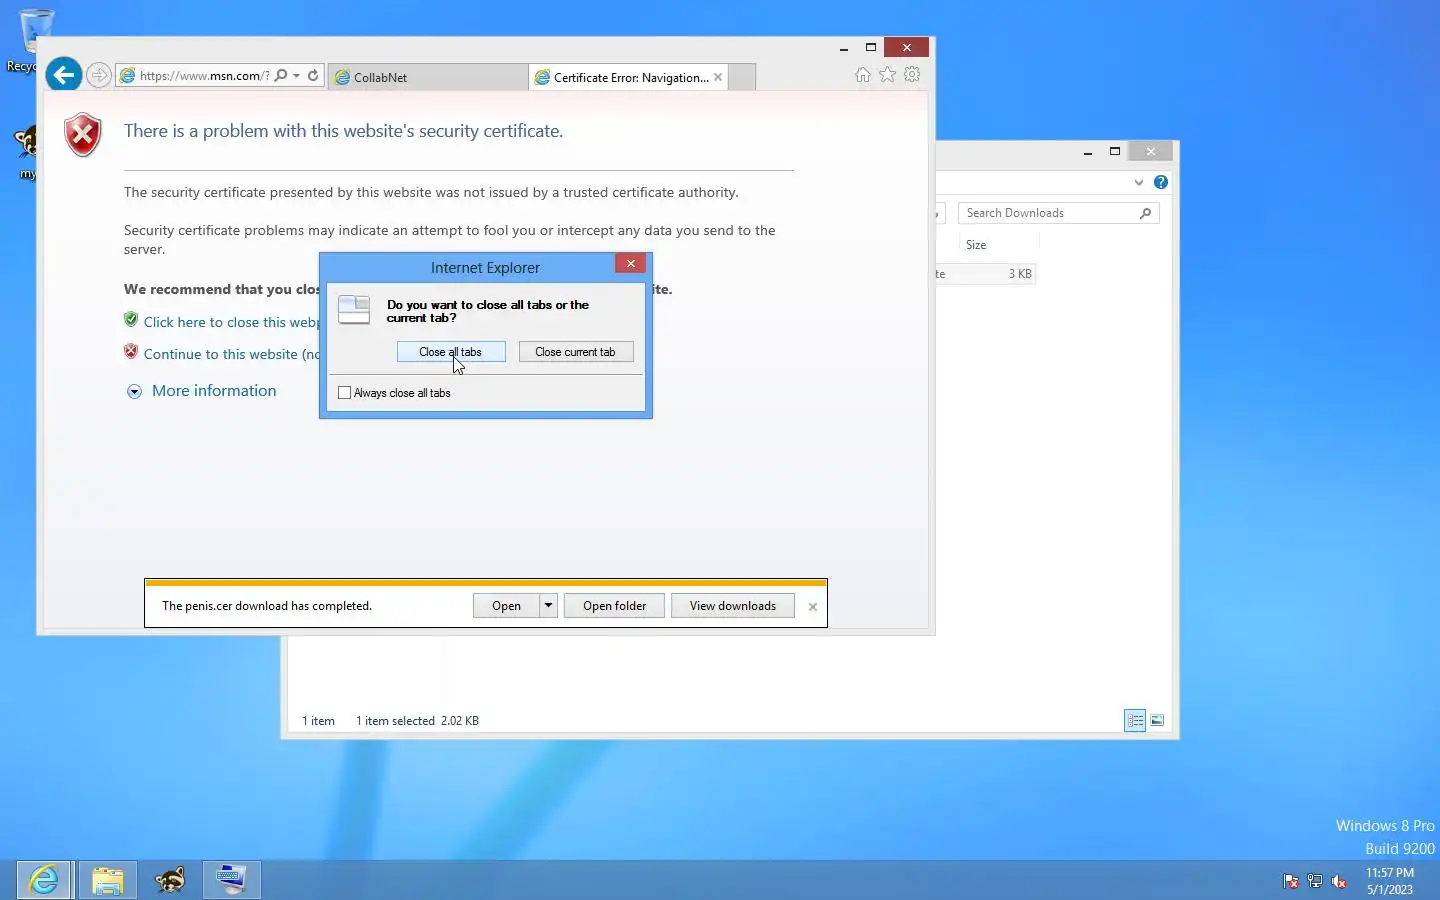The image size is (1440, 900).
Task: Click the red shield certificate warning icon
Action: [83, 135]
